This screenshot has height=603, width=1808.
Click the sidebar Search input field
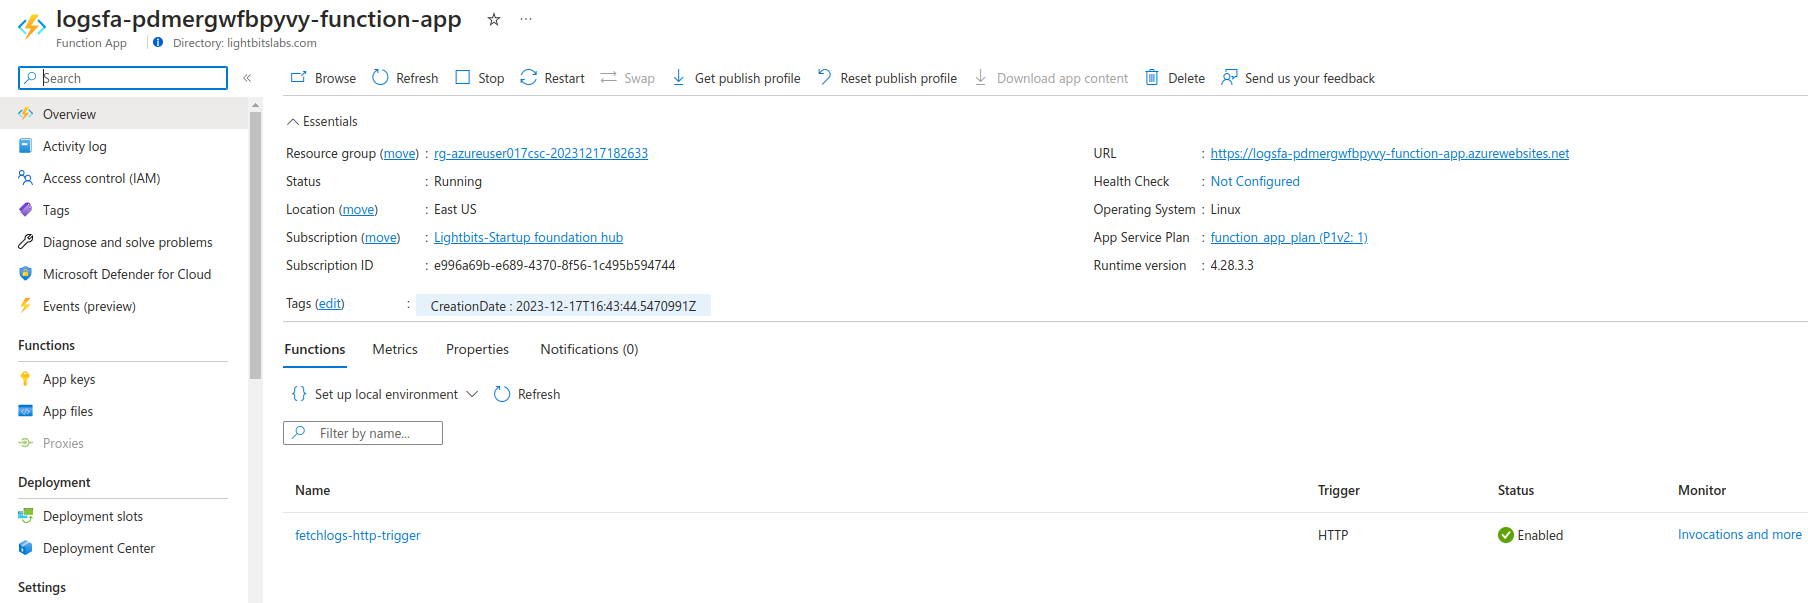123,78
